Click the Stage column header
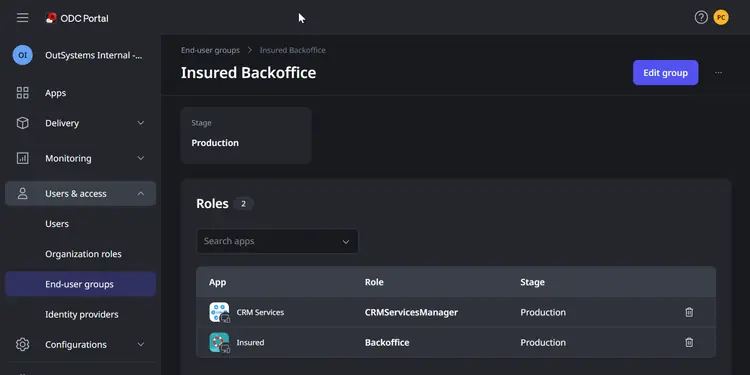The width and height of the screenshot is (750, 375). click(532, 282)
